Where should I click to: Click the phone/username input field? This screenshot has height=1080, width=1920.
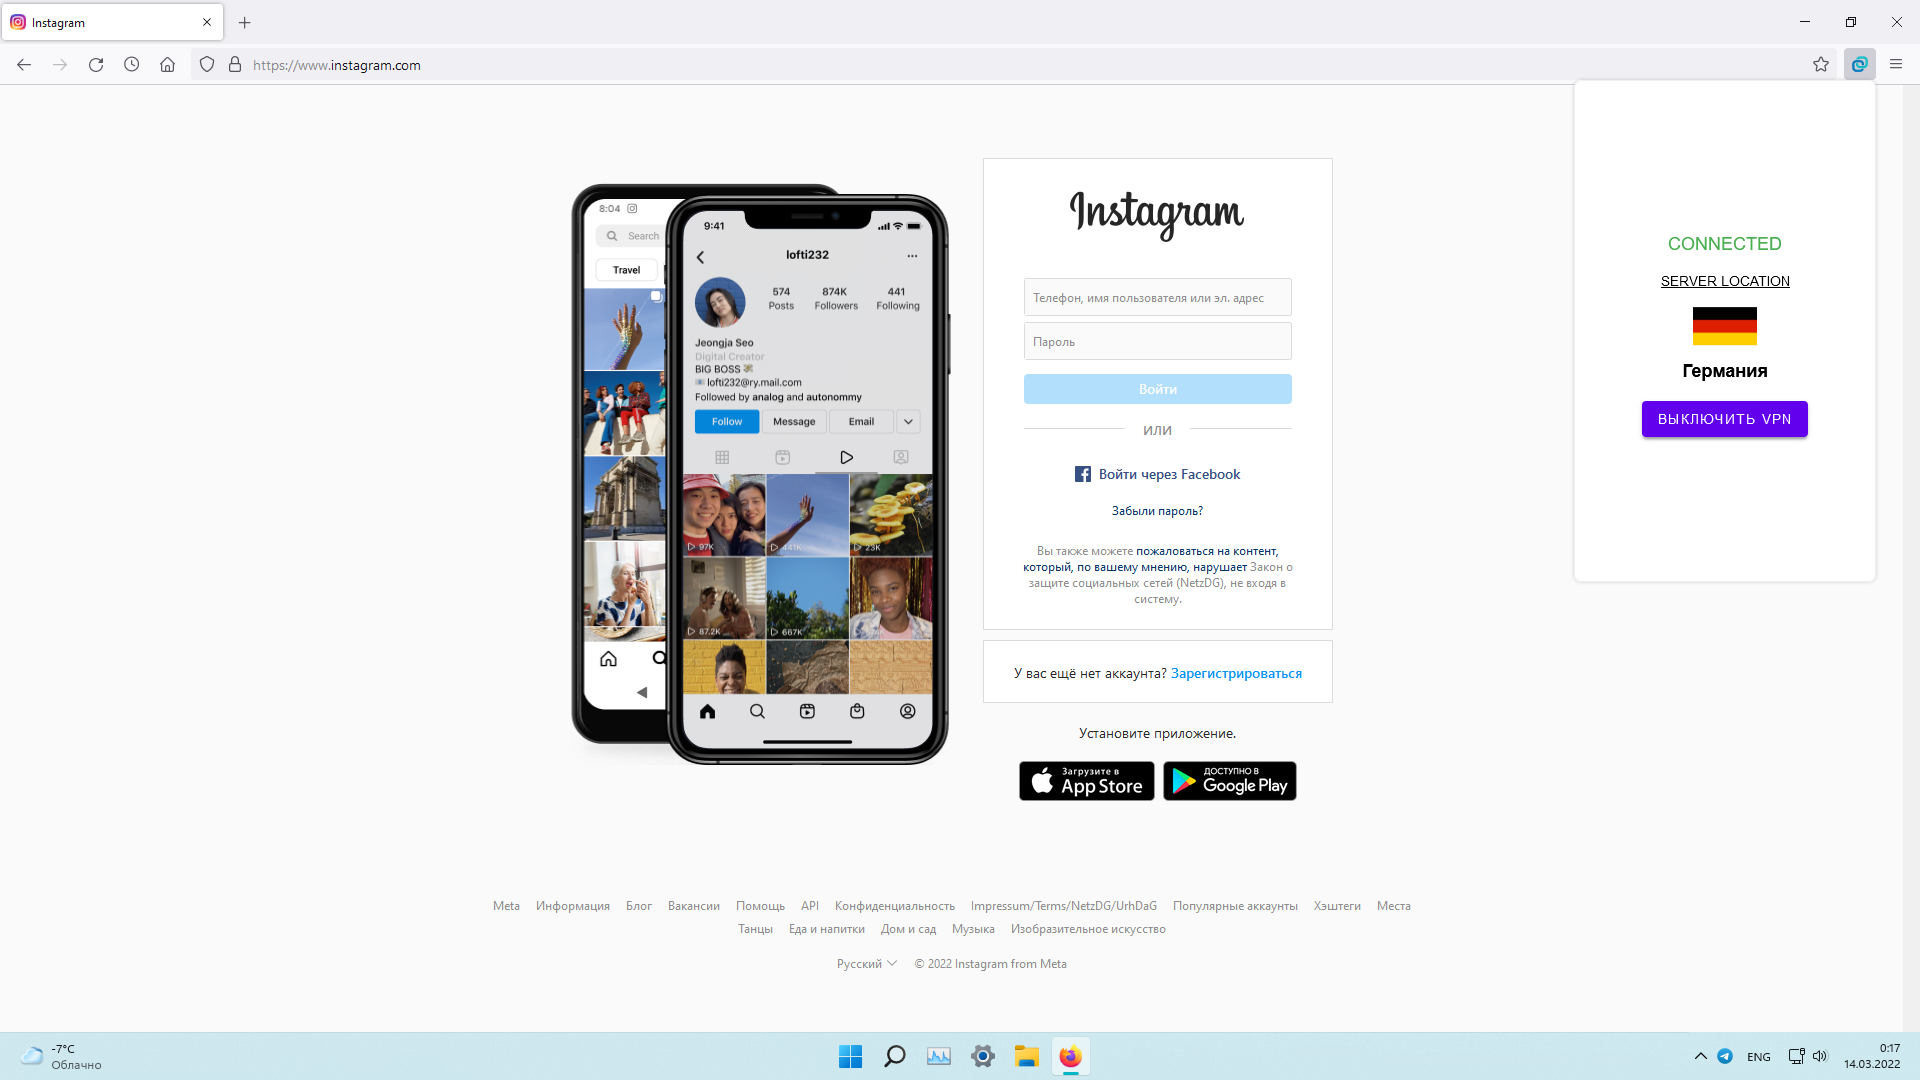click(x=1156, y=297)
